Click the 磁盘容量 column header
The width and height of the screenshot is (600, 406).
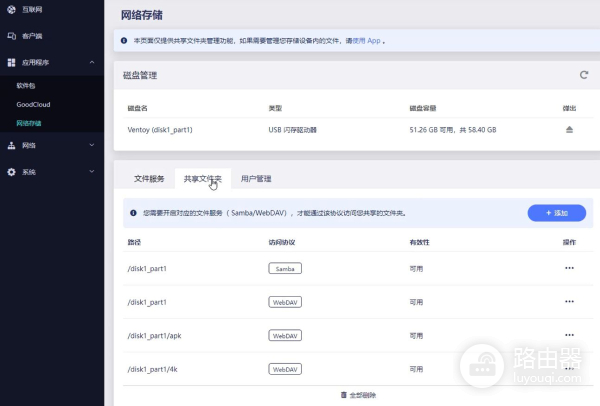tap(423, 108)
